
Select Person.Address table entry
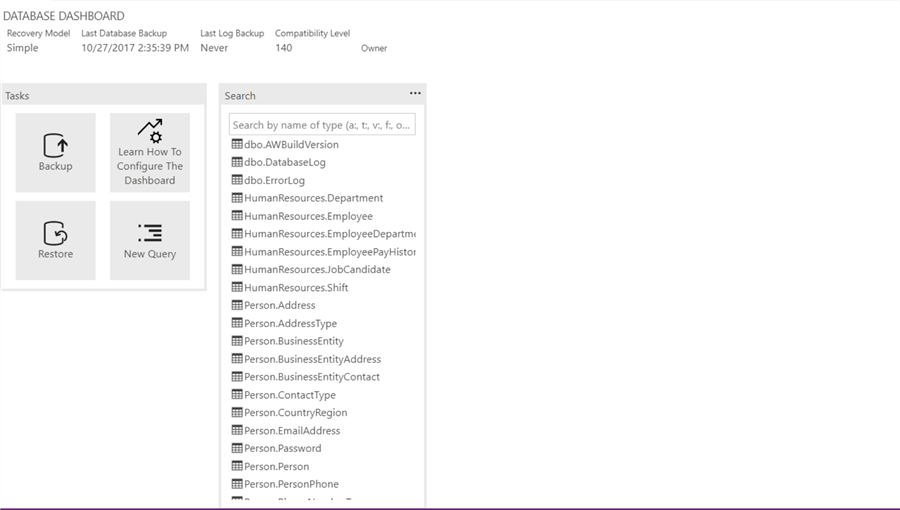[280, 305]
